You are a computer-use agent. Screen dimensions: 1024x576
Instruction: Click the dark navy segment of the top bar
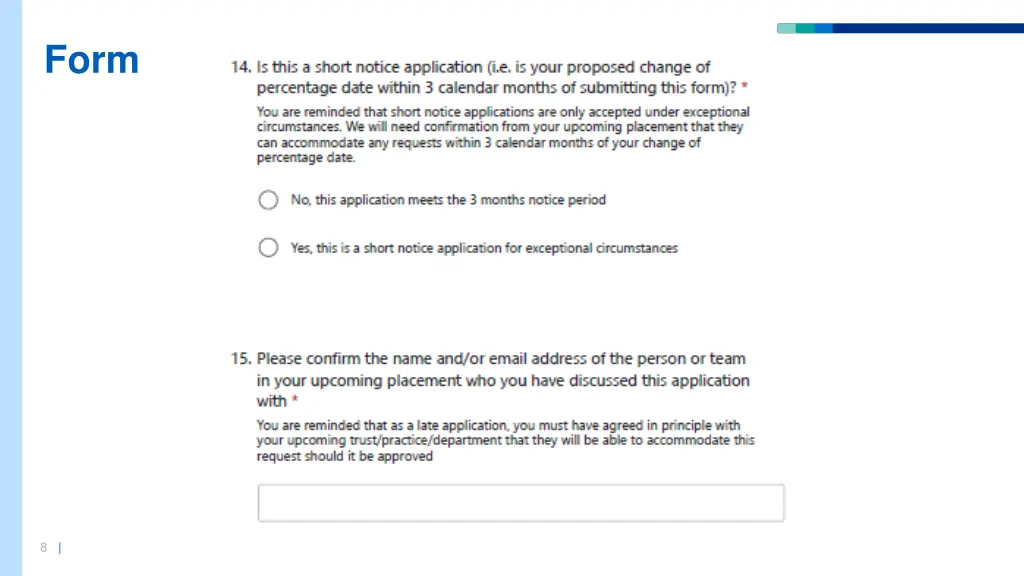tap(929, 28)
